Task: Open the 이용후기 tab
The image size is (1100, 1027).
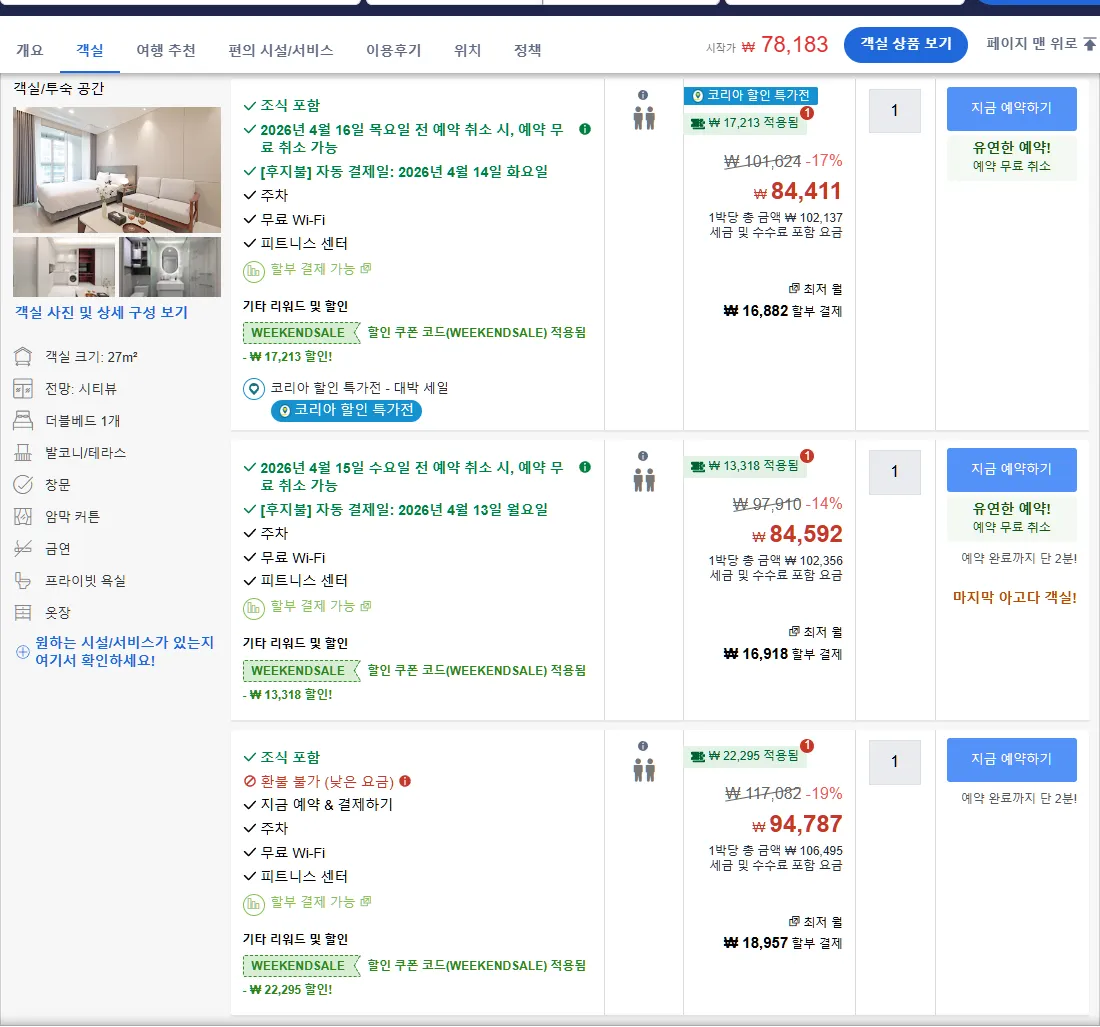Action: [x=394, y=51]
